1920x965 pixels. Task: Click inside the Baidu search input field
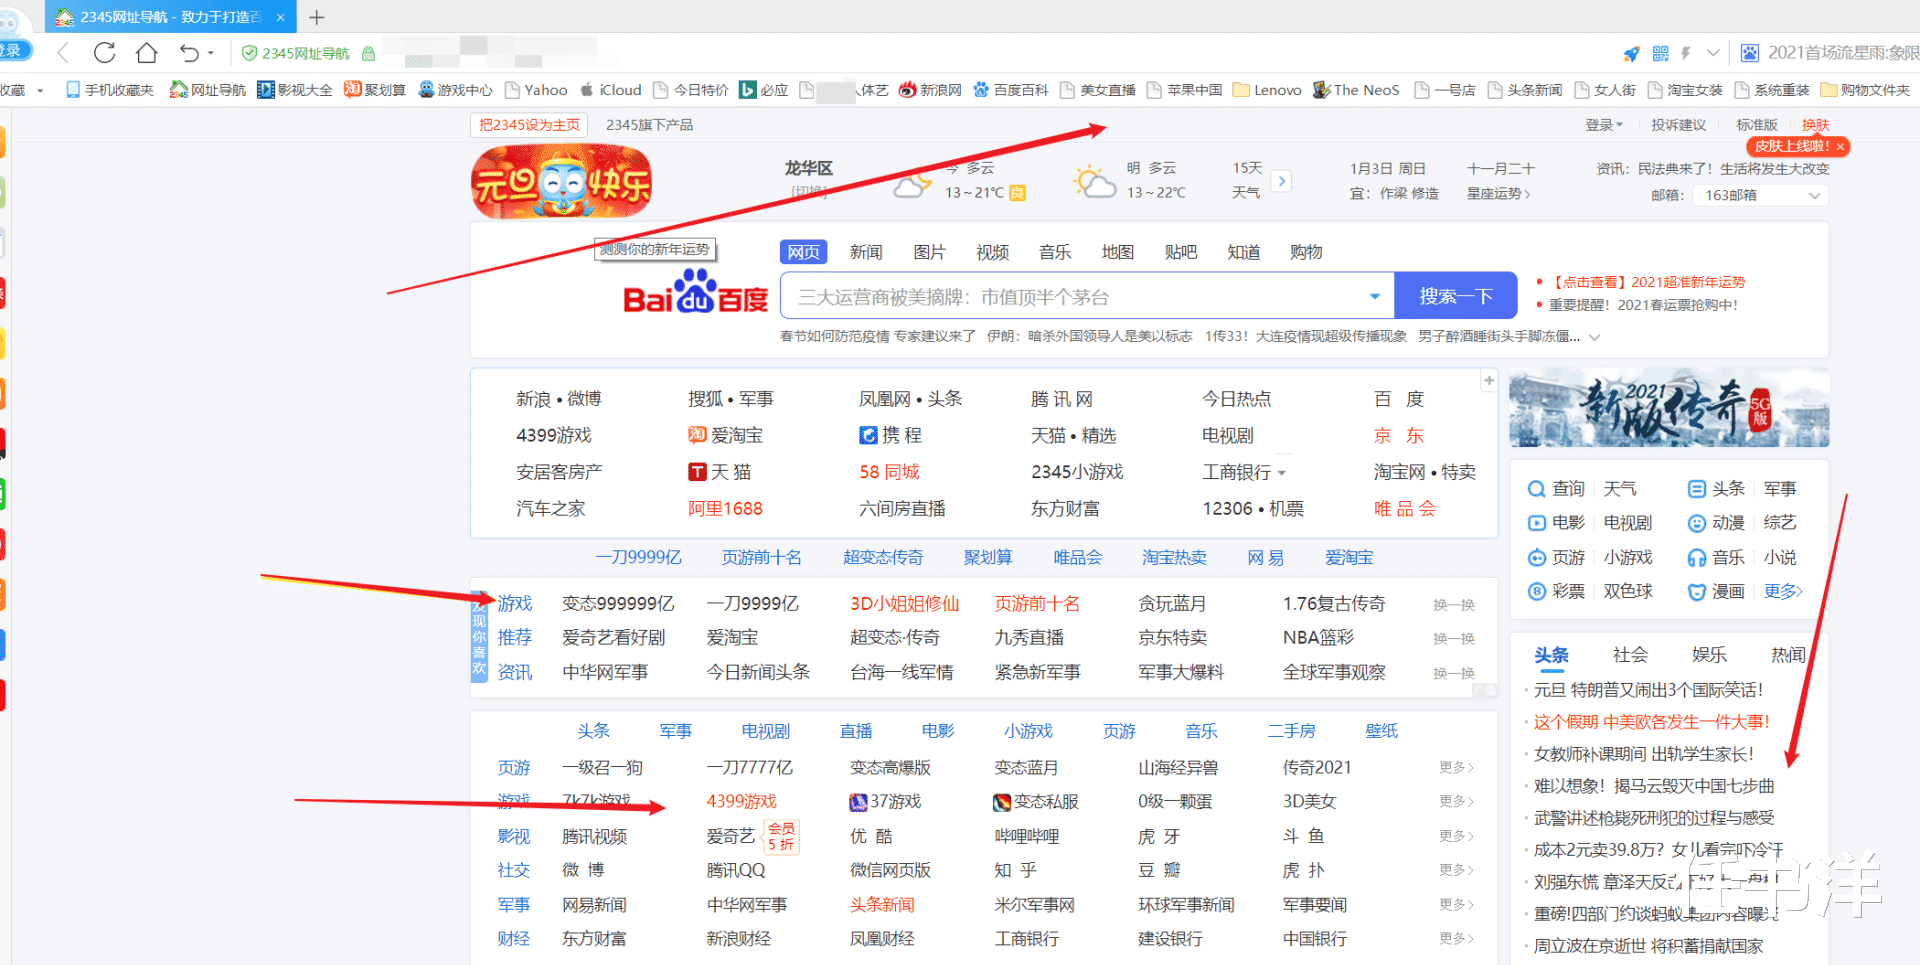tap(1050, 295)
